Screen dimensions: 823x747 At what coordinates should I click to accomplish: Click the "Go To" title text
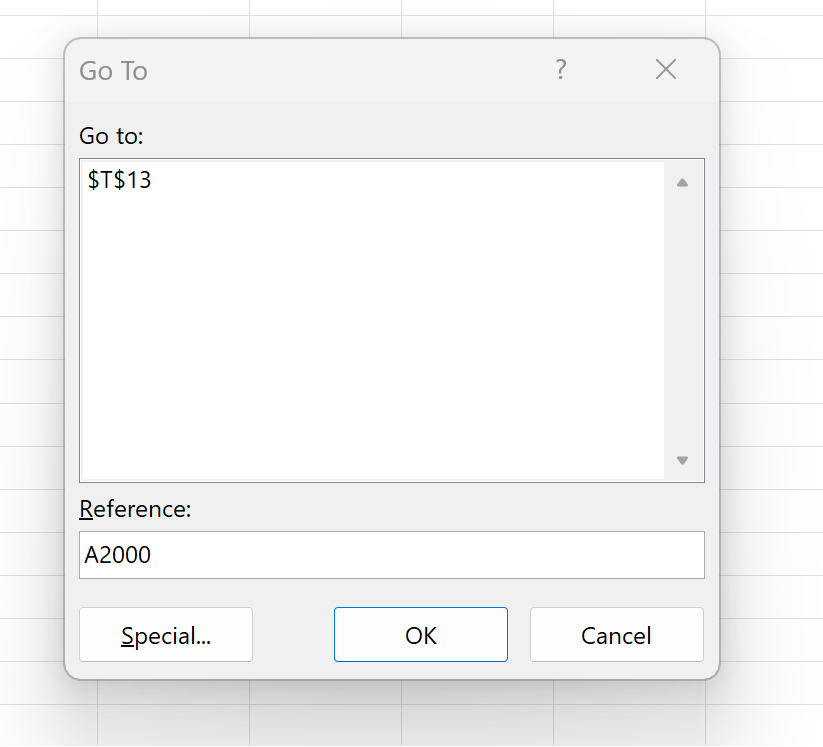click(x=113, y=71)
